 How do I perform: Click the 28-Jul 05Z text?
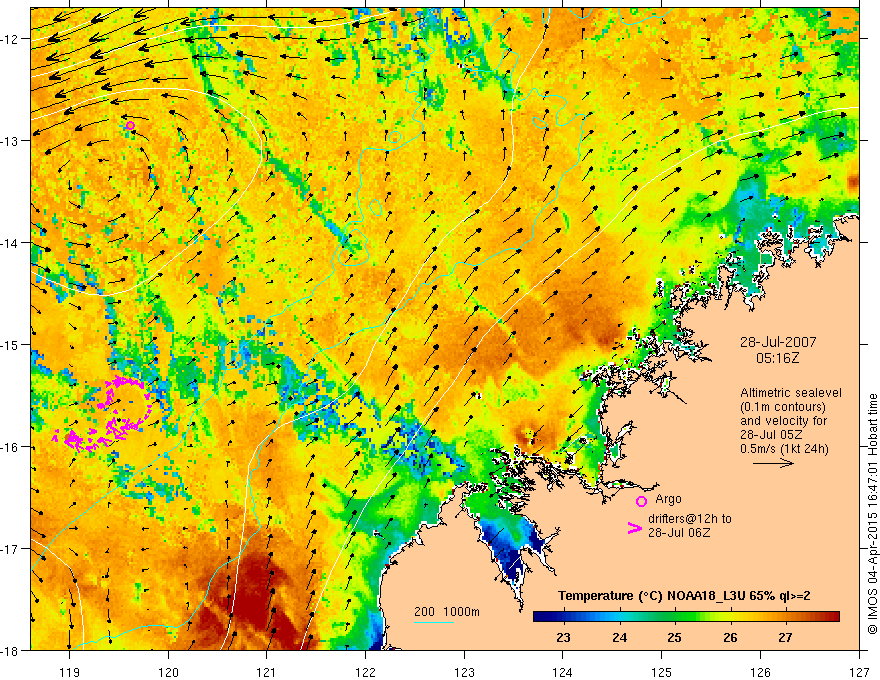tap(771, 435)
